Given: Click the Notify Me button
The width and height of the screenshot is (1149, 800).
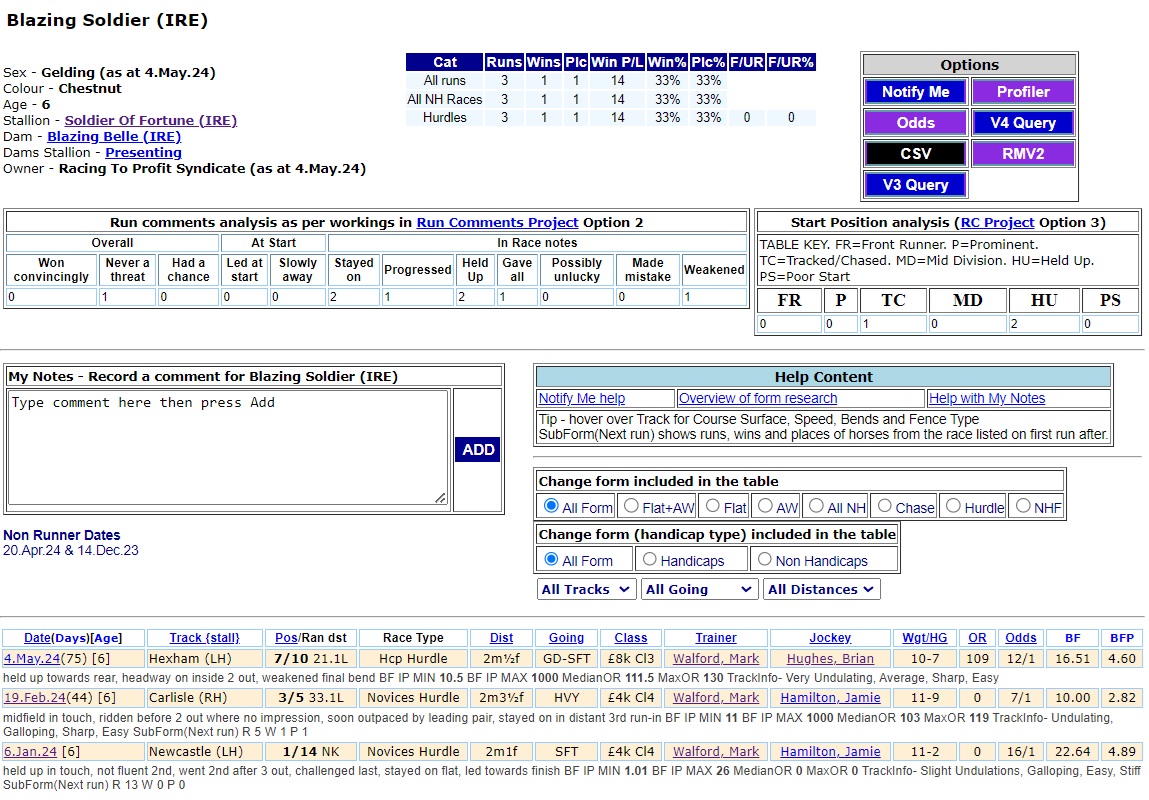Looking at the screenshot, I should [915, 92].
